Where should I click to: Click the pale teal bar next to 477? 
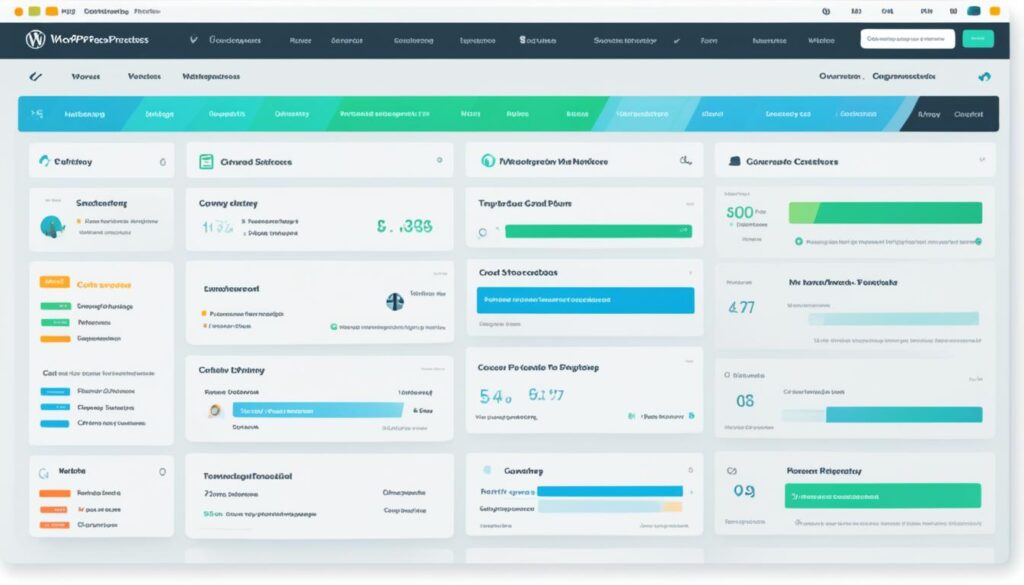(x=893, y=319)
